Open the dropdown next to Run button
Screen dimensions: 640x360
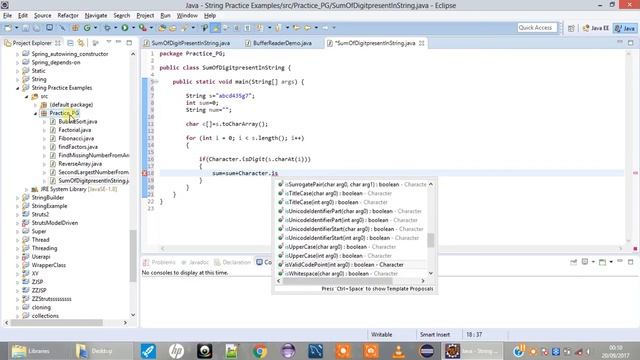tap(133, 28)
